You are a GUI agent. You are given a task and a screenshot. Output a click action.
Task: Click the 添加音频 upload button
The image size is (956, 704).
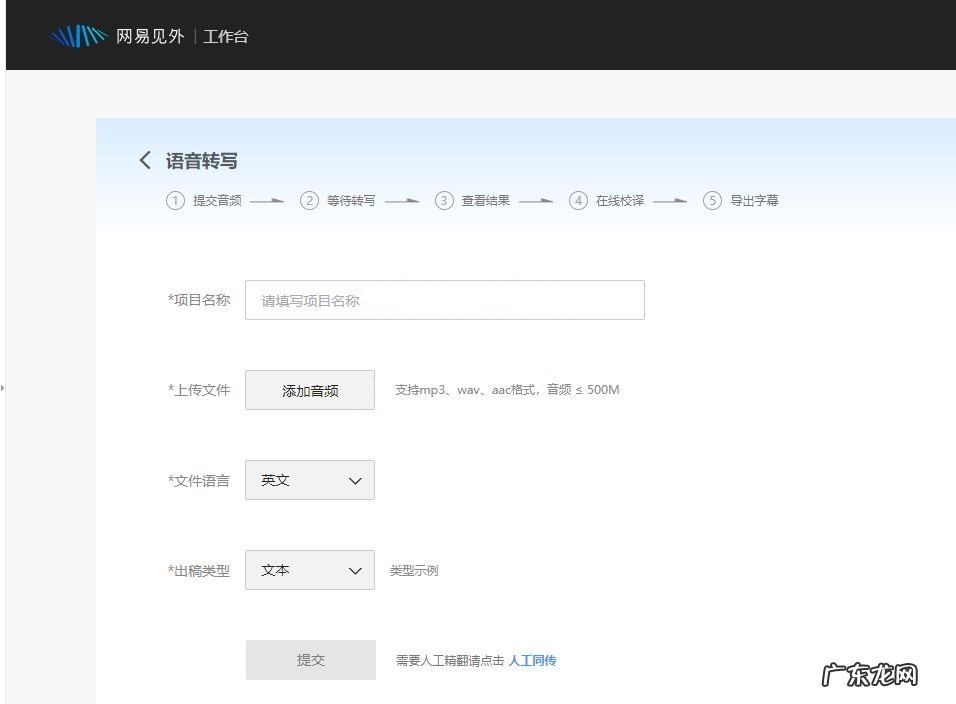[310, 390]
